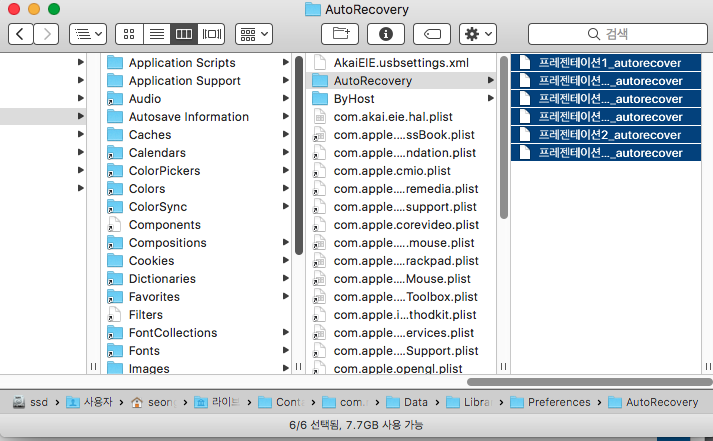Click the Images folder icon

[115, 368]
